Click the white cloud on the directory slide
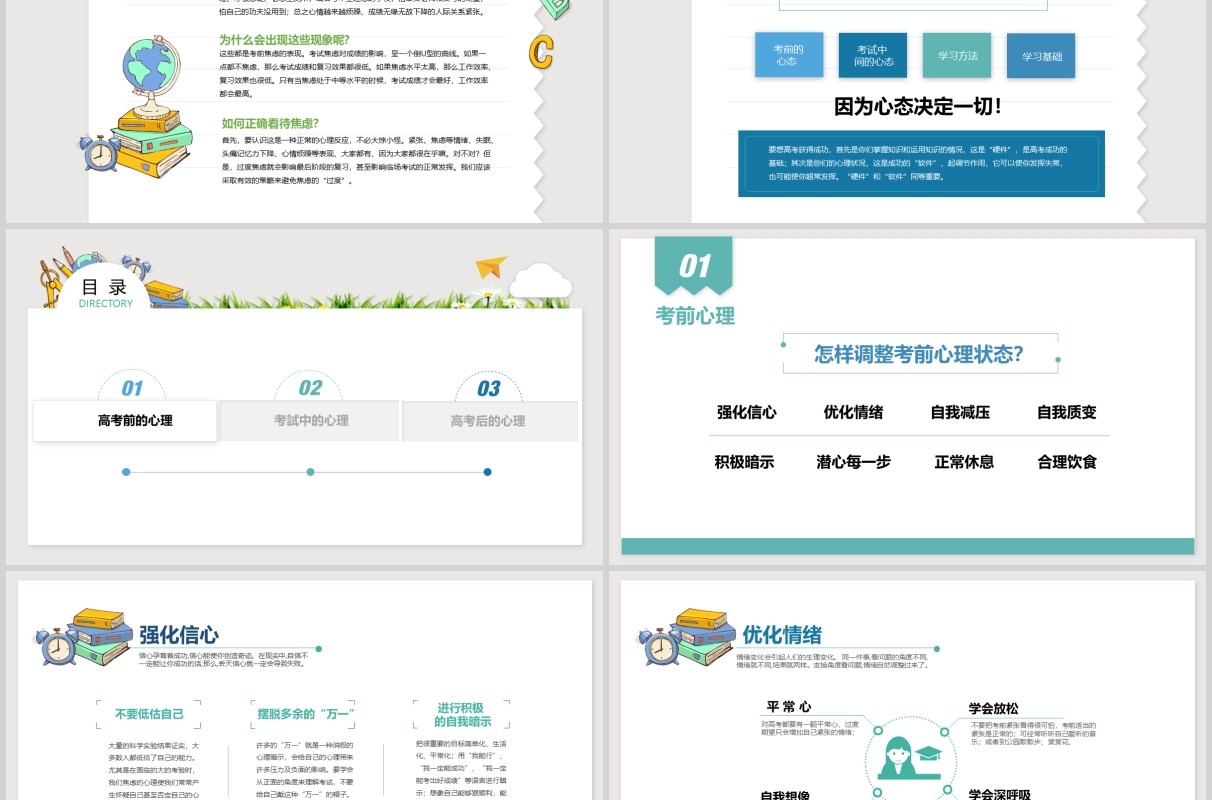 point(540,280)
